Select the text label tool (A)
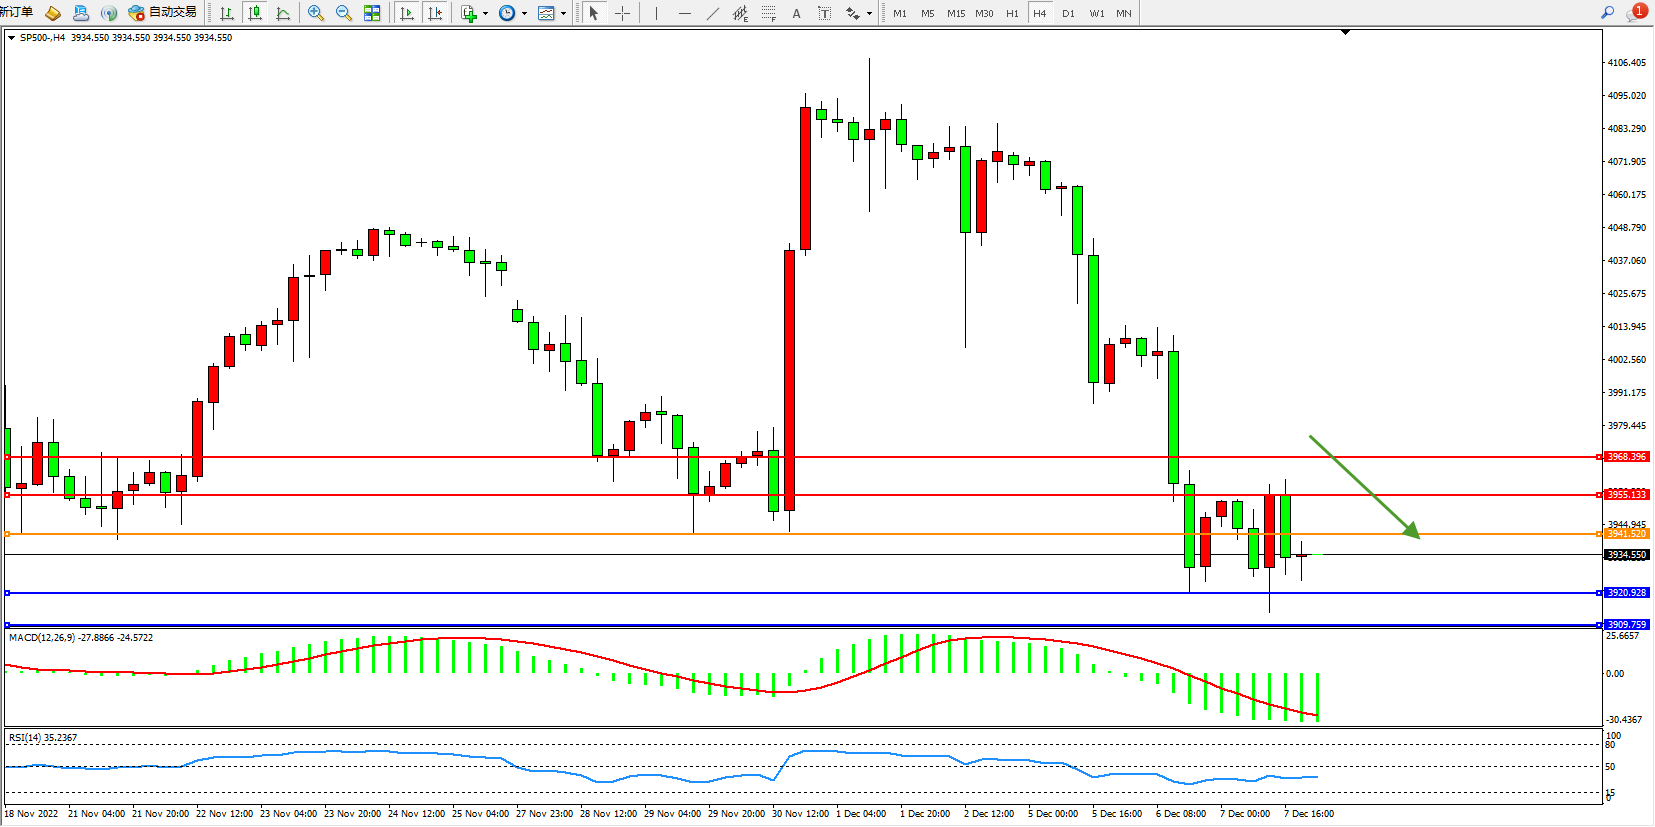Viewport: 1655px width, 827px height. tap(796, 13)
